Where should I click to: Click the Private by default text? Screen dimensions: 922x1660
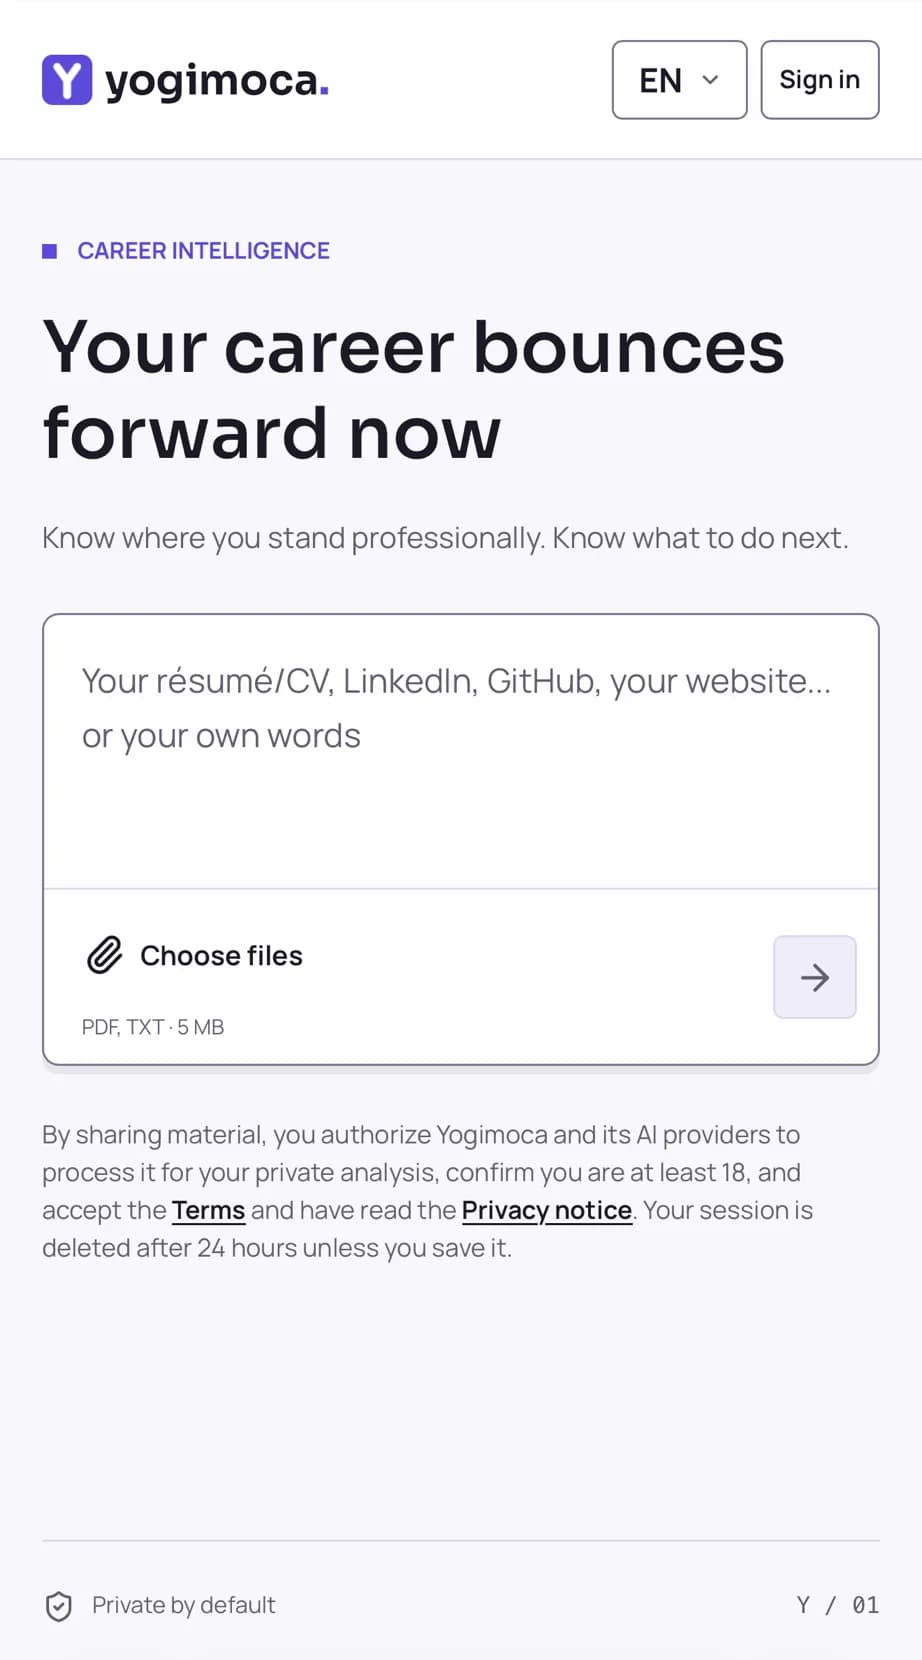(184, 1605)
